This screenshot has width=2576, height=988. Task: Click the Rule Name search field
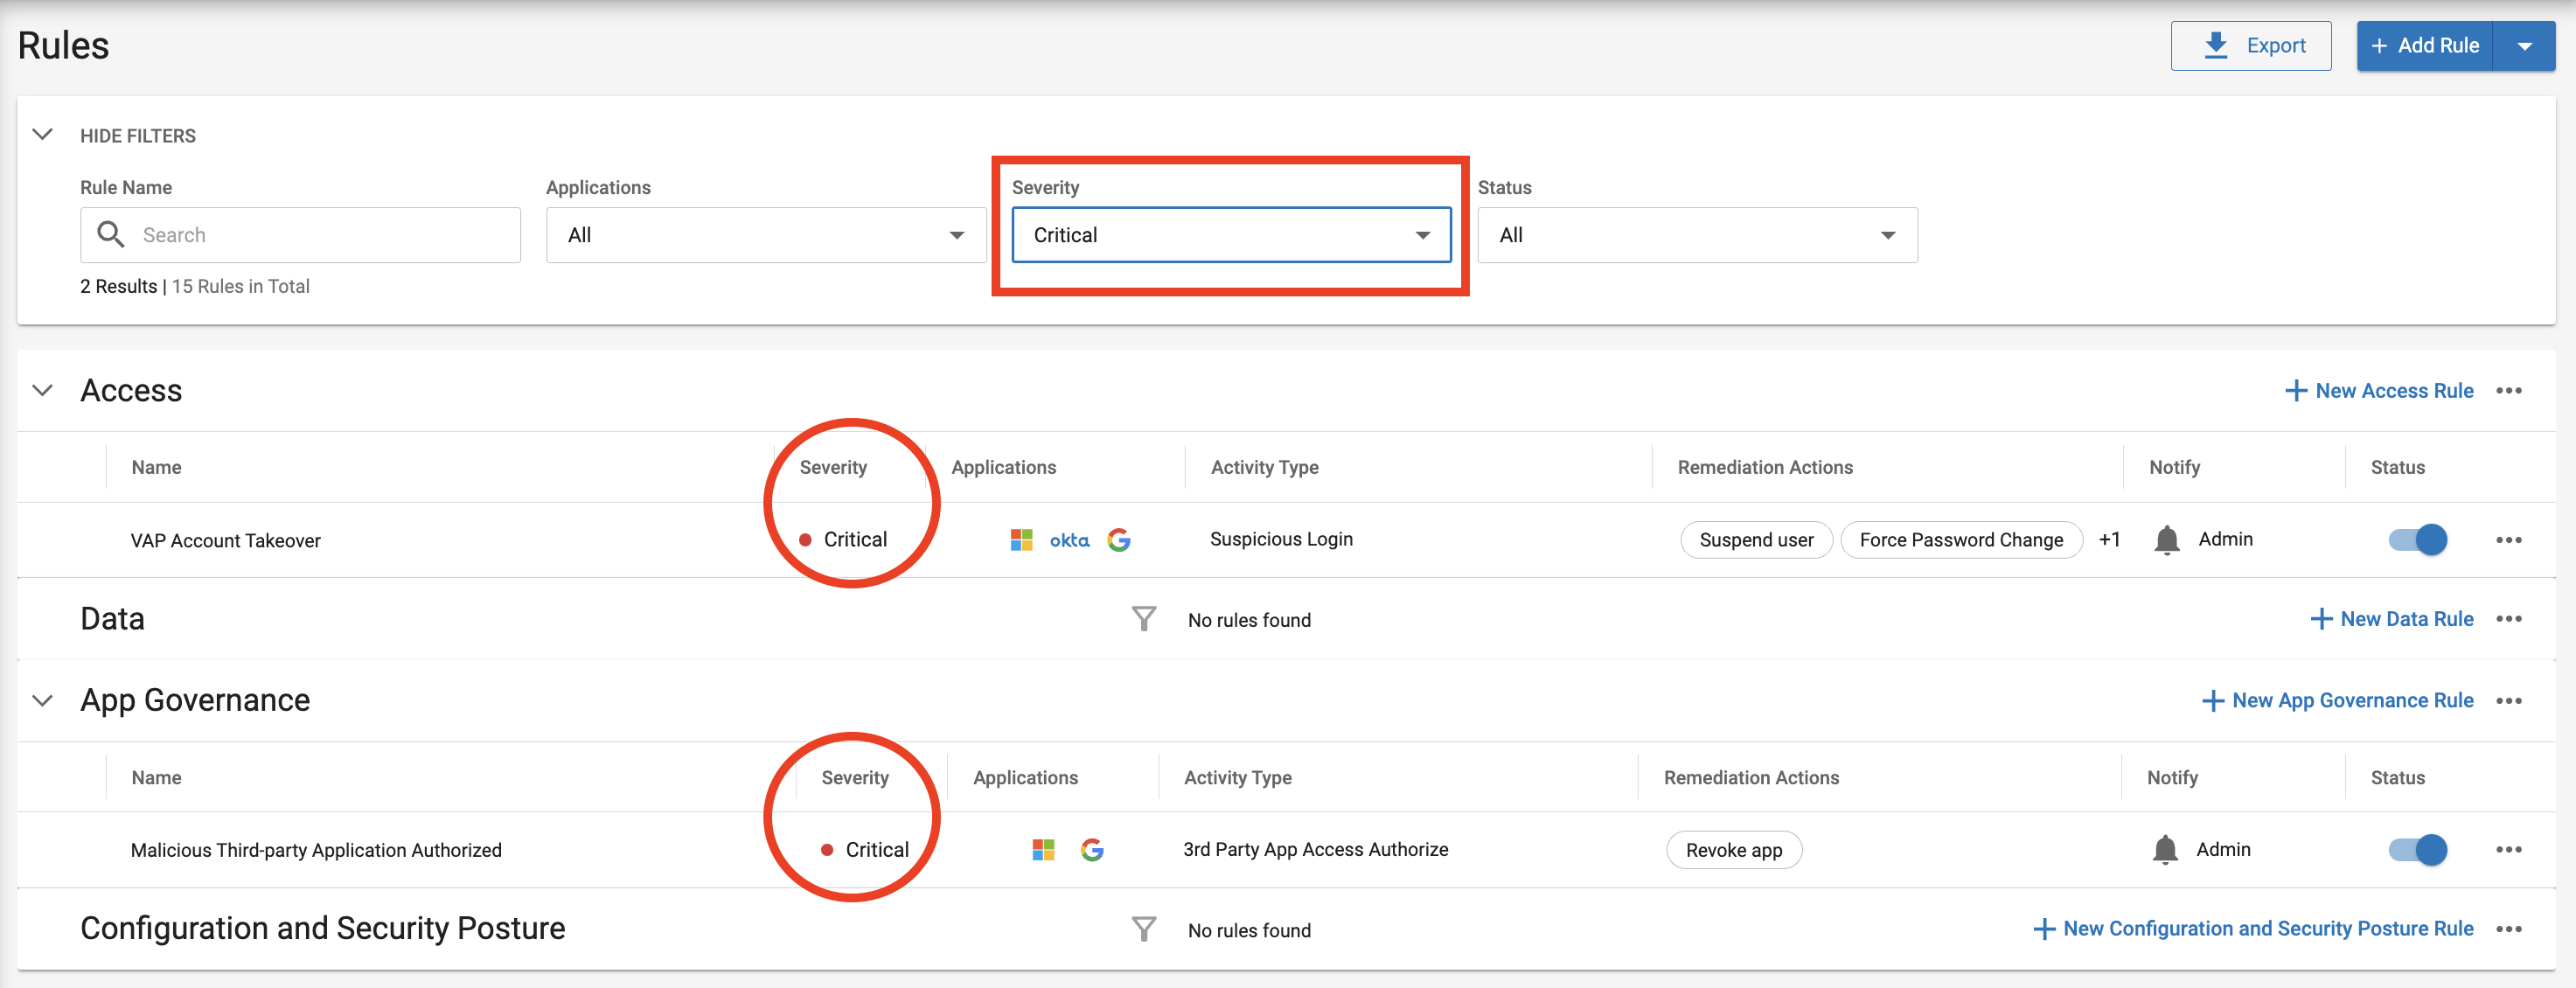coord(300,234)
